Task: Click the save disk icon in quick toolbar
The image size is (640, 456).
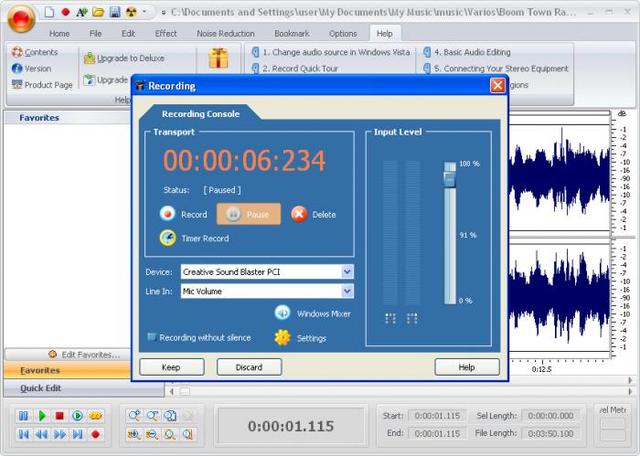Action: coord(115,12)
